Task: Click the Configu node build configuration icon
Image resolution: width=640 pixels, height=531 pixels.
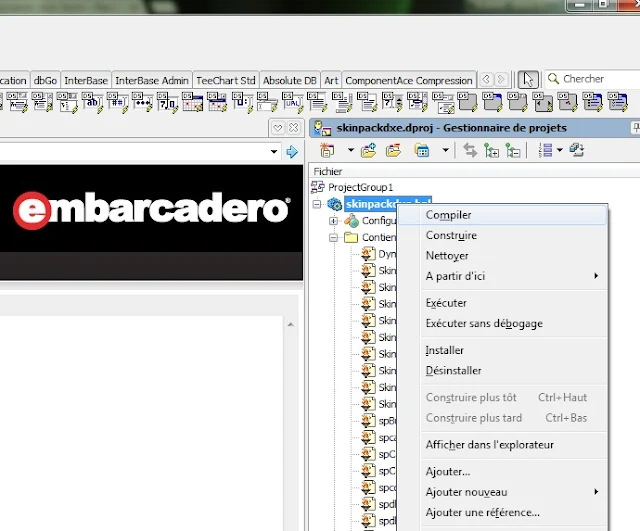Action: click(x=351, y=220)
